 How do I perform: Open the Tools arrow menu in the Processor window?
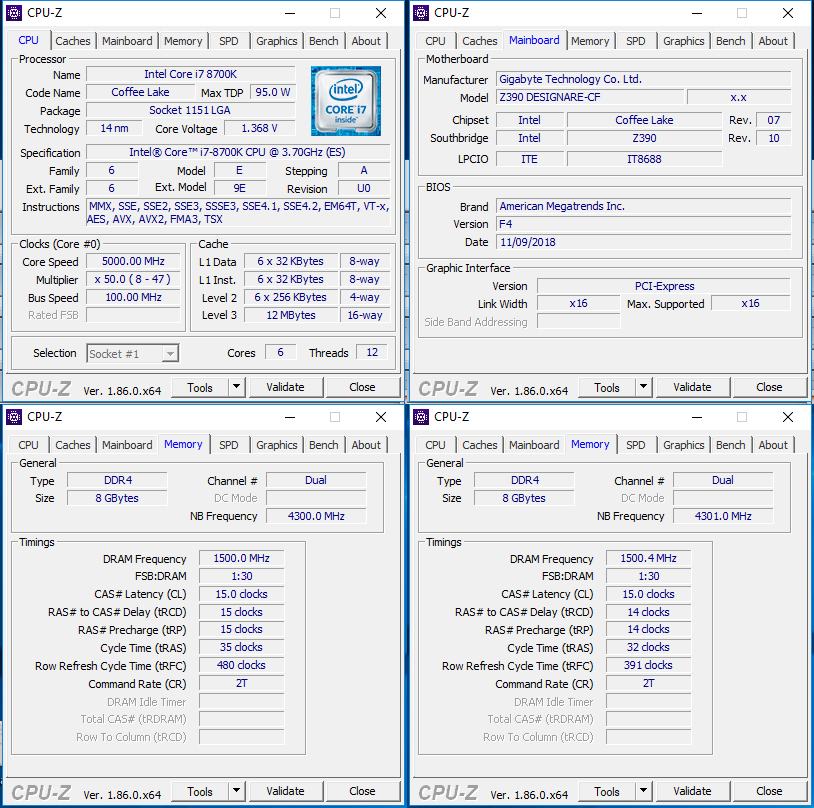236,387
